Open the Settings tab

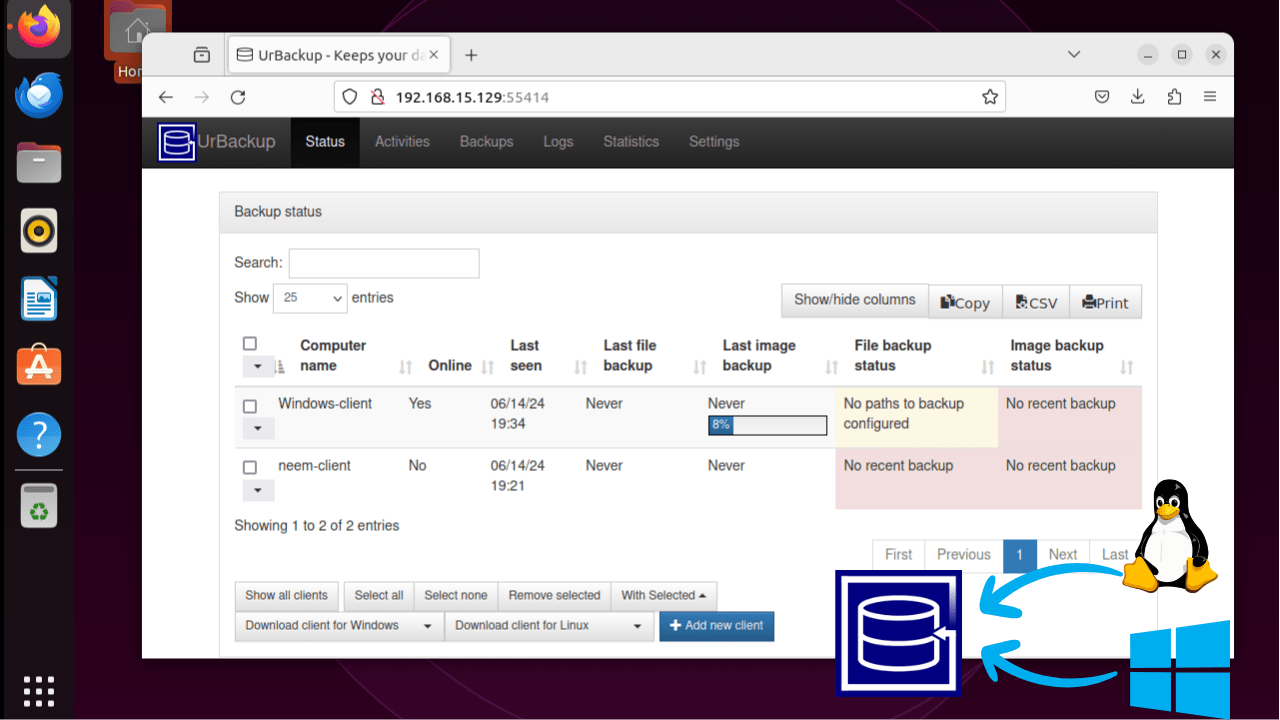point(713,142)
